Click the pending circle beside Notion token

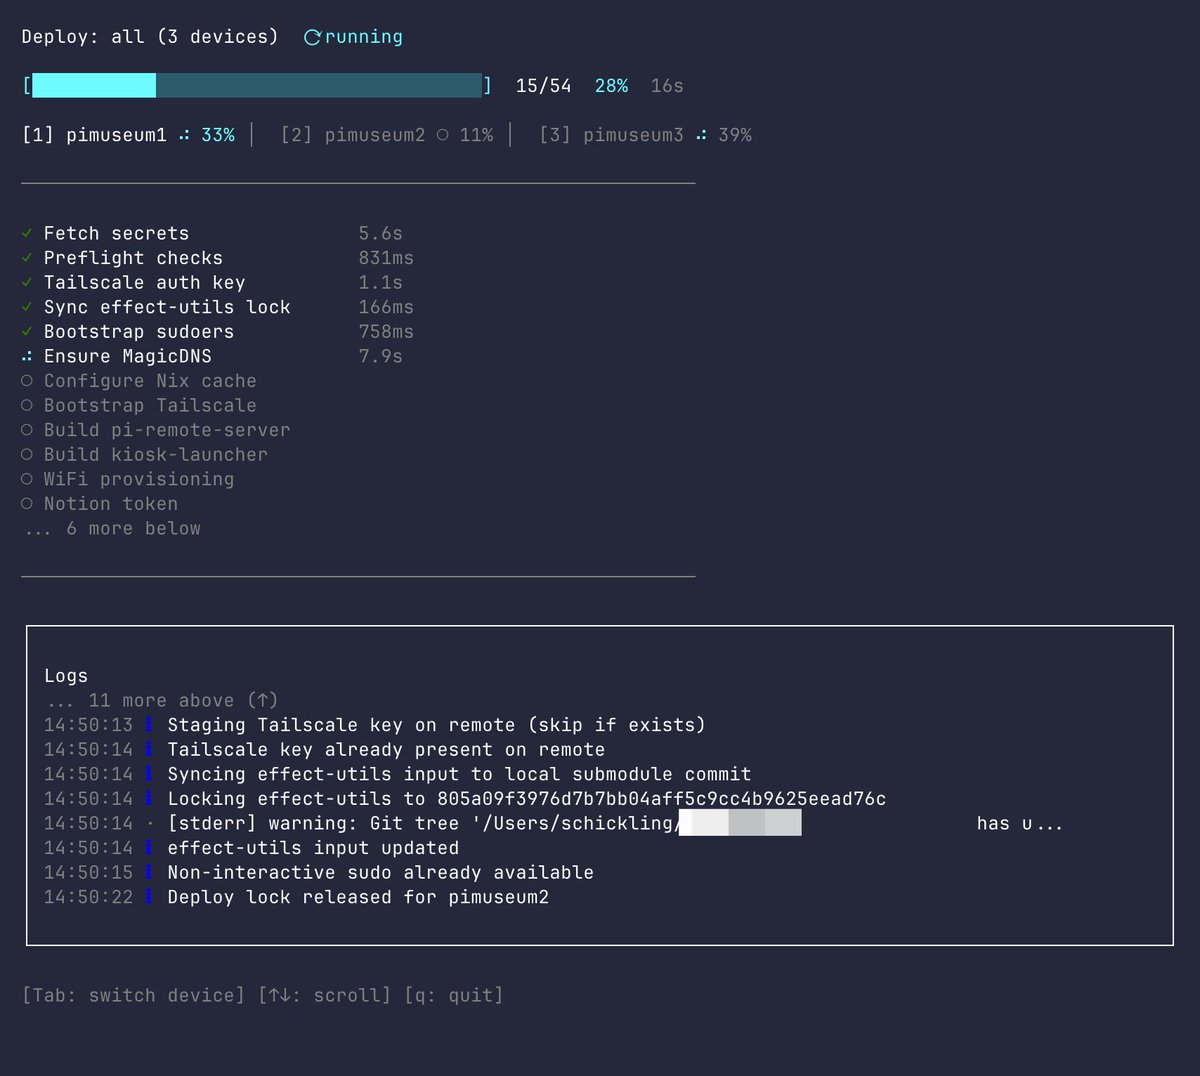pyautogui.click(x=27, y=504)
